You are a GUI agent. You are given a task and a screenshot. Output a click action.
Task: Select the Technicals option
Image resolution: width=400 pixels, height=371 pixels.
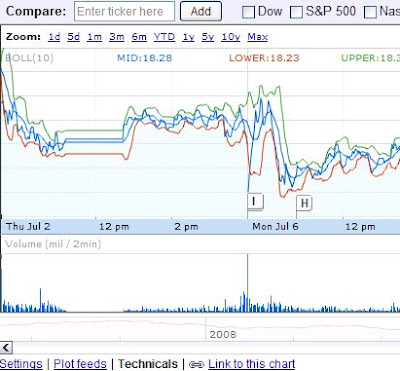(x=148, y=364)
